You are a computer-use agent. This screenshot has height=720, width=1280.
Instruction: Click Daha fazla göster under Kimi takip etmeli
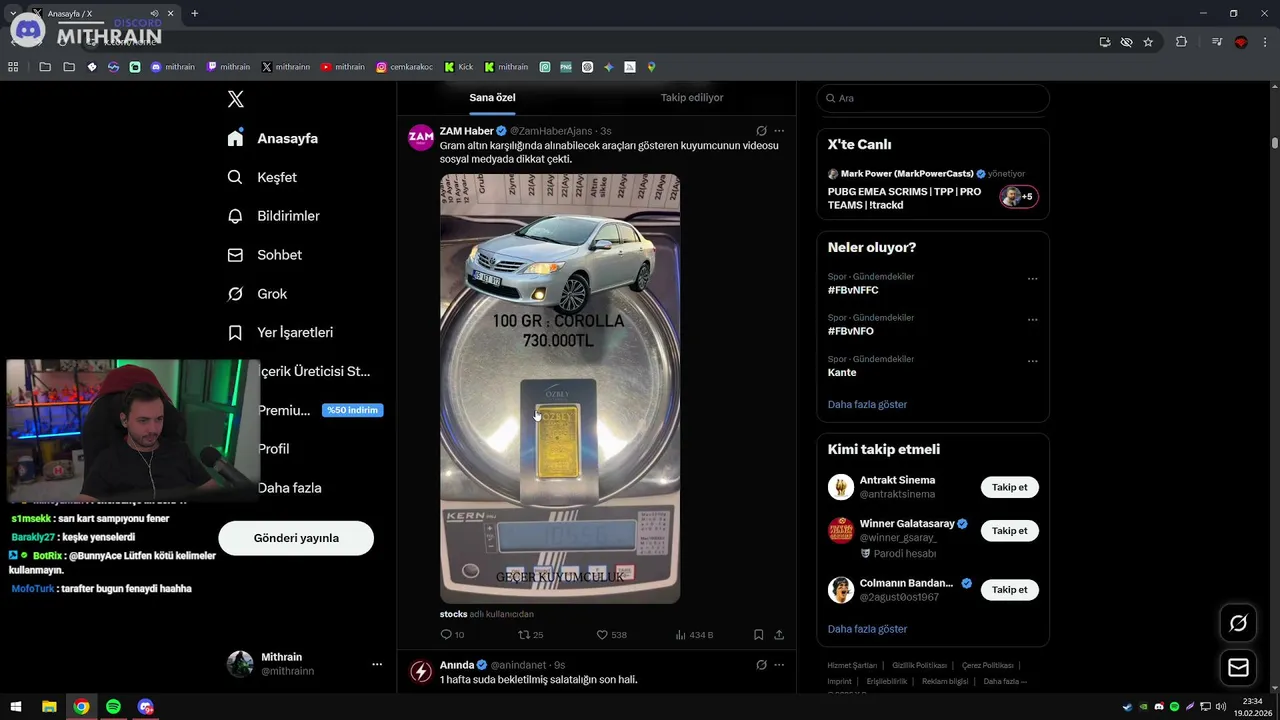[867, 629]
